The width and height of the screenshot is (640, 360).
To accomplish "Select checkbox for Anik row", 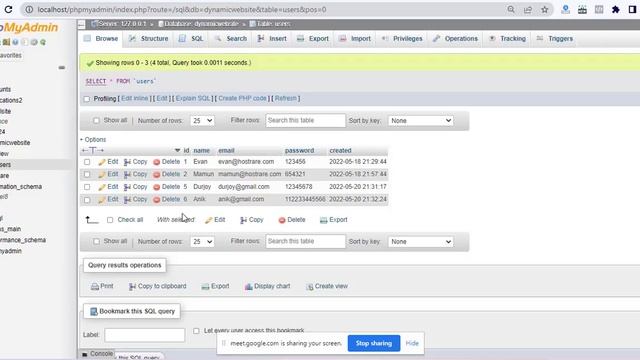I will (x=87, y=200).
